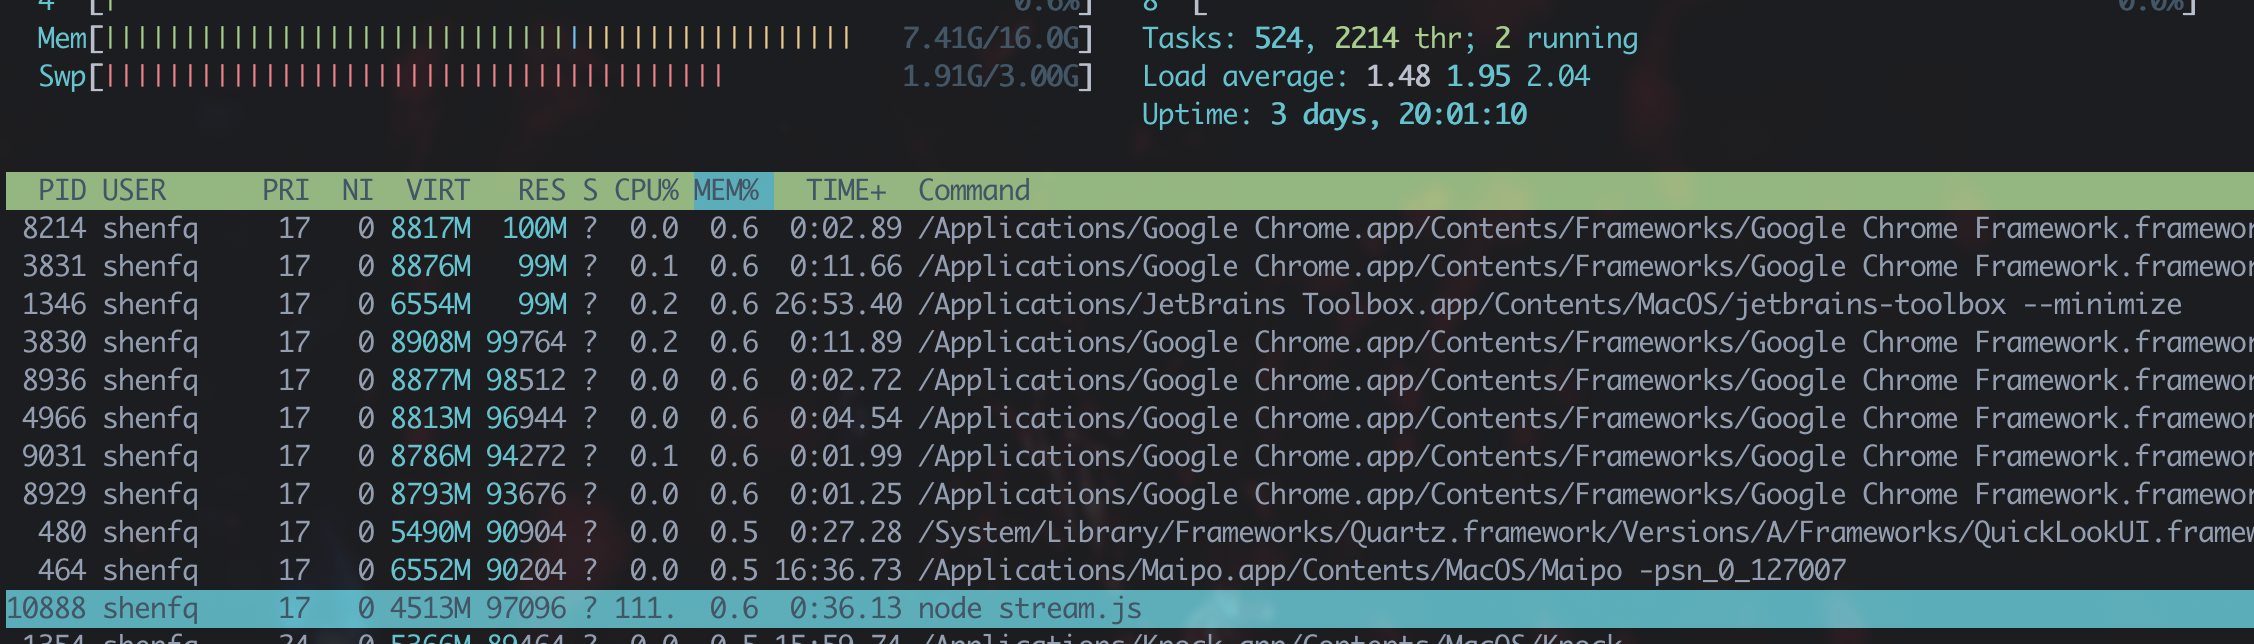
Task: Click the 8817M virtual memory value
Action: point(430,228)
